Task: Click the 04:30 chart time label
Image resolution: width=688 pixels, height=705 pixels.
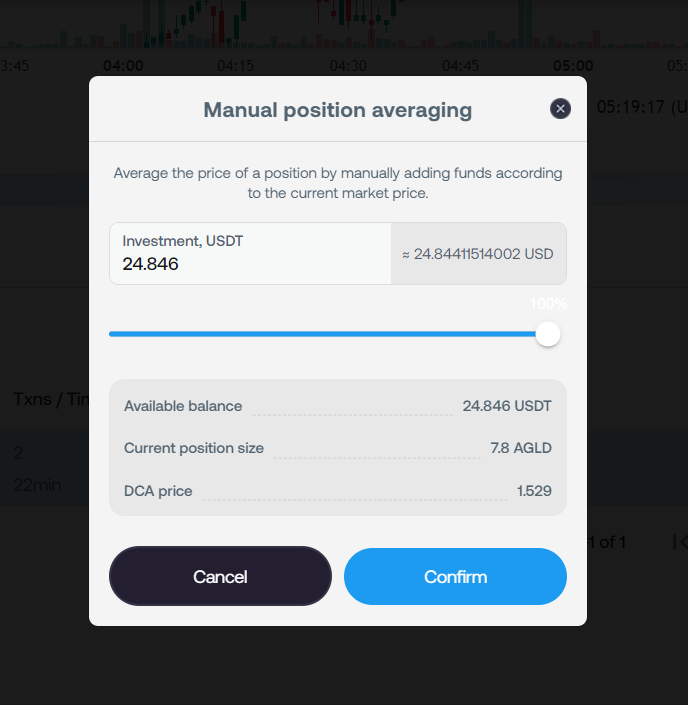Action: click(348, 66)
